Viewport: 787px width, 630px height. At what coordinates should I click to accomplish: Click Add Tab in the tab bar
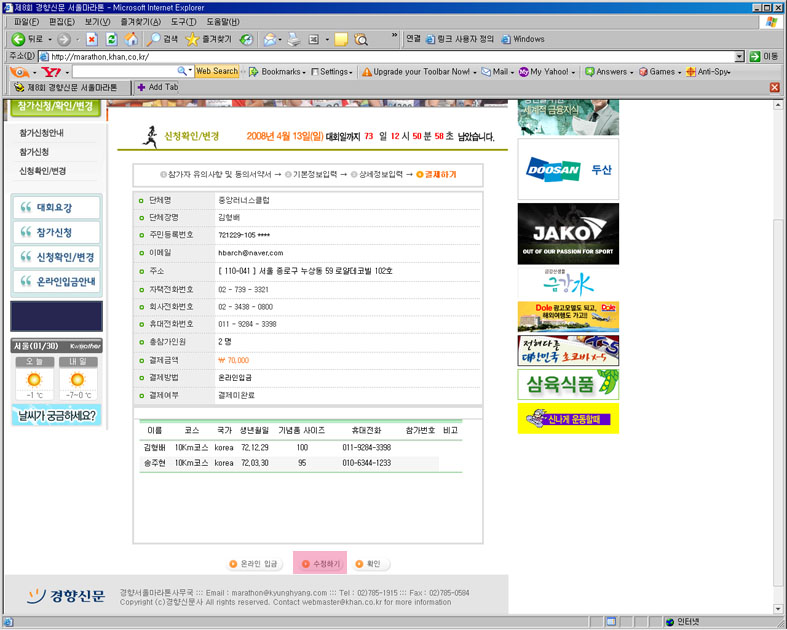[157, 87]
